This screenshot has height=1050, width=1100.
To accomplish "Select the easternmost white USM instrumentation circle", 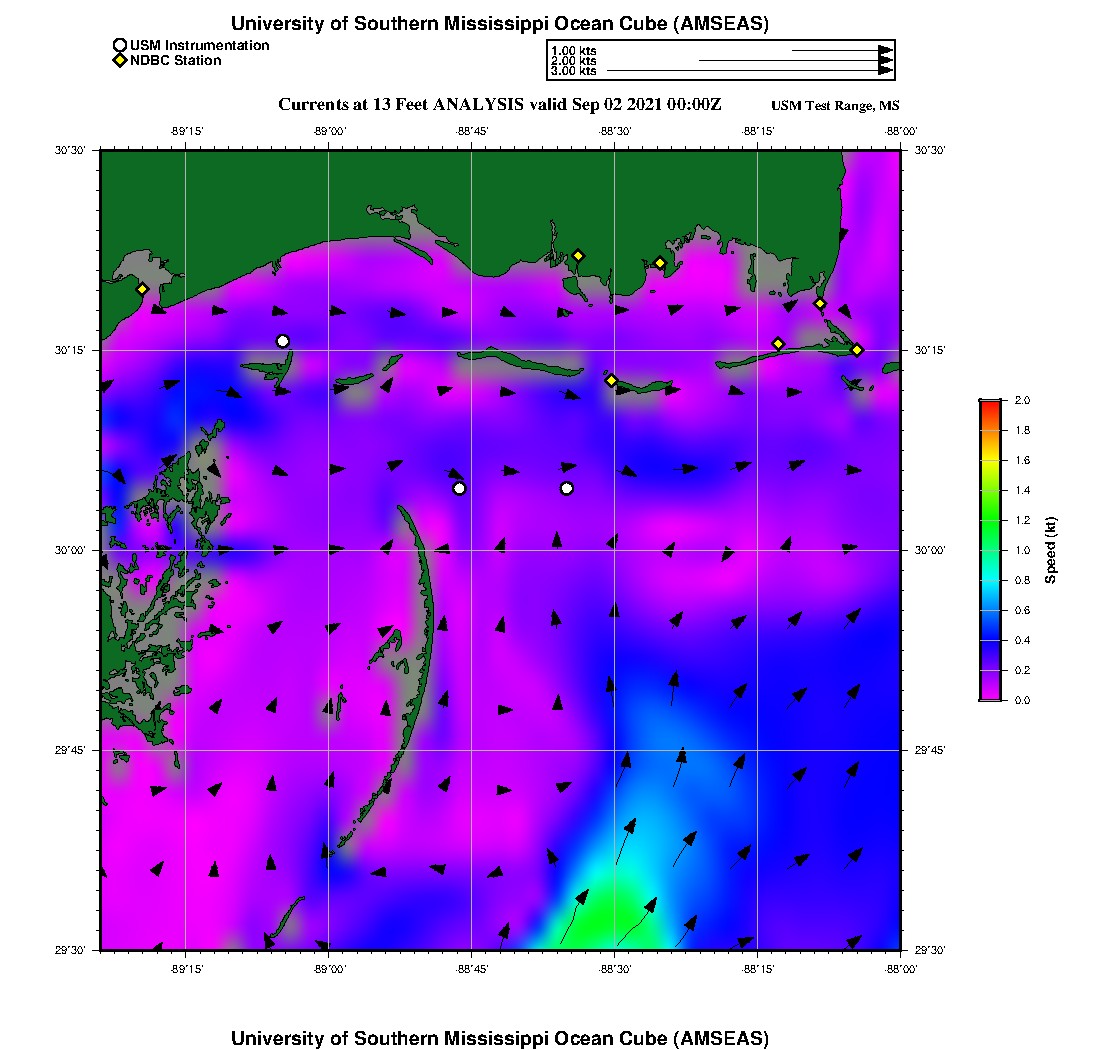I will 567,488.
